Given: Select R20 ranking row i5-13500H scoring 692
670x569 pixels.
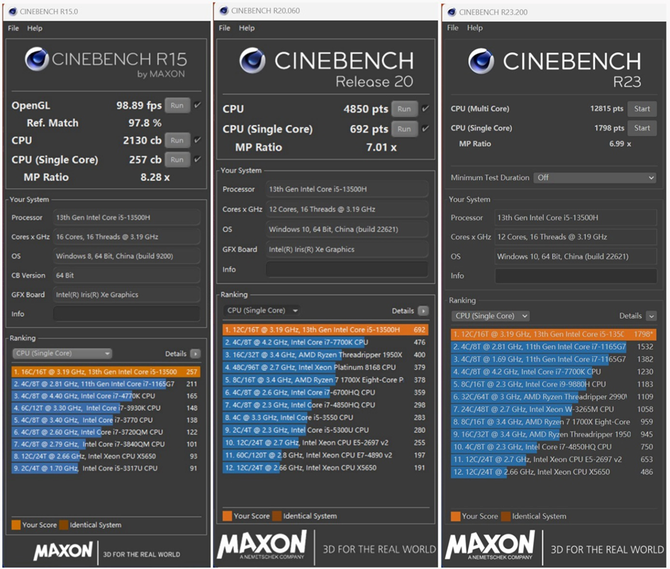Looking at the screenshot, I should [325, 330].
